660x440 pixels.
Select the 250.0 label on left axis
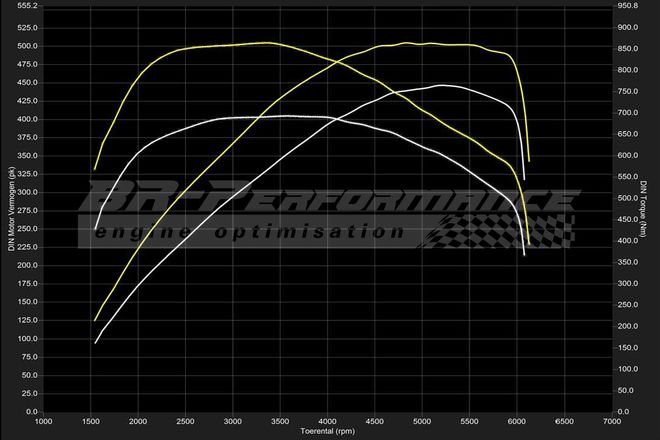(x=28, y=229)
